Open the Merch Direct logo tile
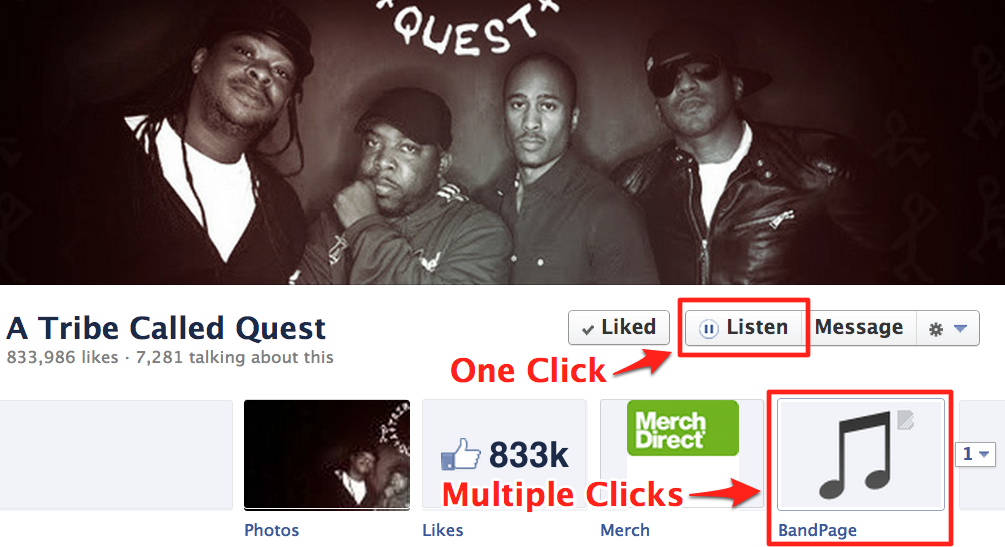1005x547 pixels. [683, 428]
